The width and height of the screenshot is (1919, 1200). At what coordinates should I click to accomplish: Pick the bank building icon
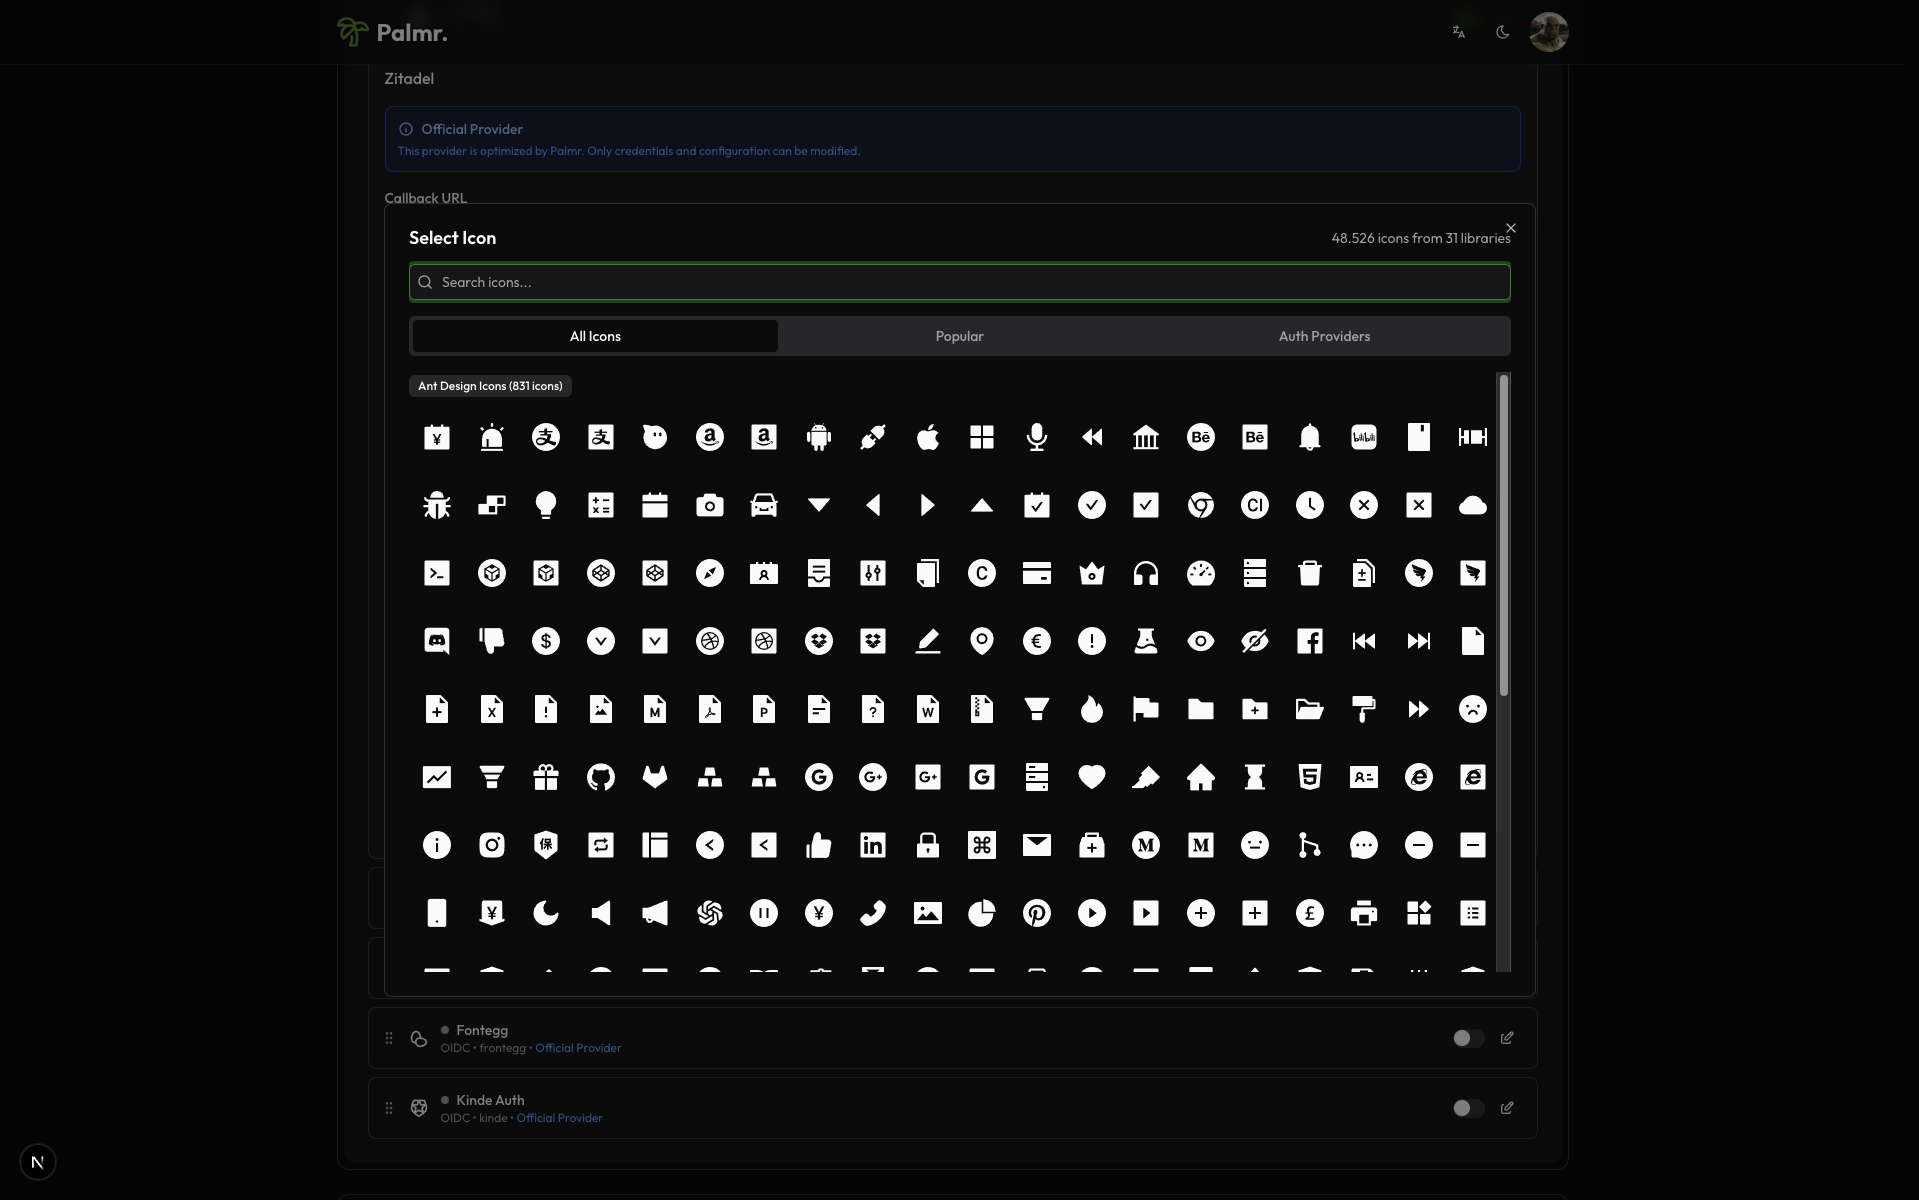pos(1146,437)
